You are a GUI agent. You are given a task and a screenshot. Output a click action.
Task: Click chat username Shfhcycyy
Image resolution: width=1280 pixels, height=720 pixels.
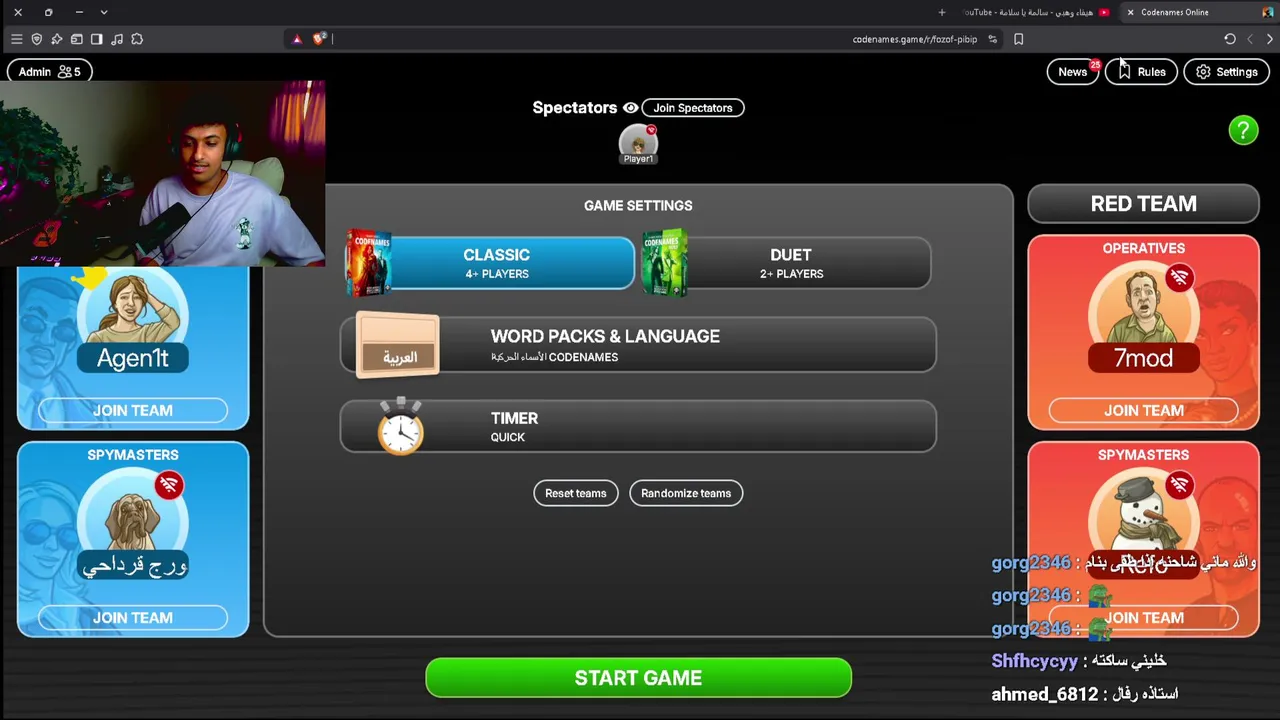[1035, 661]
